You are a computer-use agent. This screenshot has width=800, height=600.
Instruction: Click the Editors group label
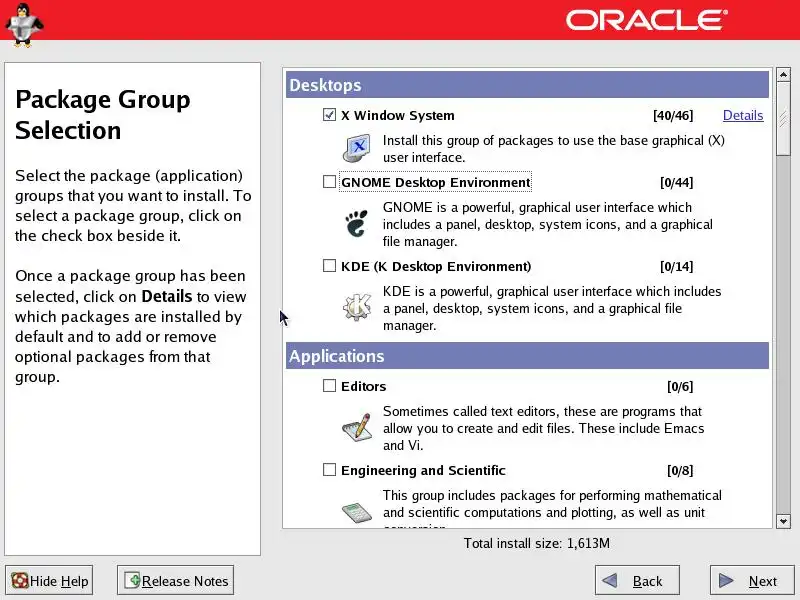tap(363, 386)
